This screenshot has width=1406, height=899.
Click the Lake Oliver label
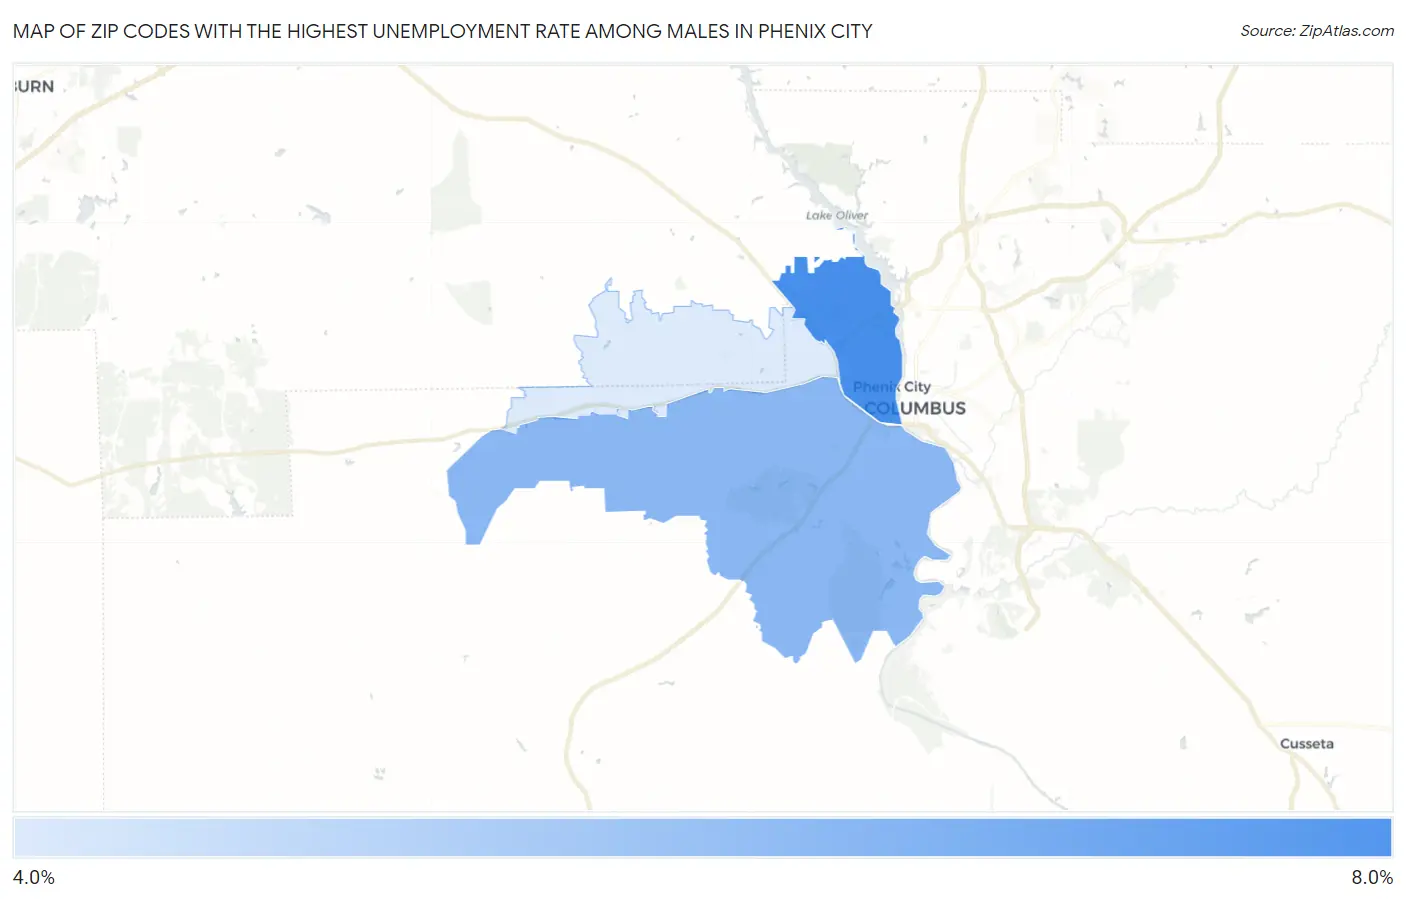click(x=837, y=215)
